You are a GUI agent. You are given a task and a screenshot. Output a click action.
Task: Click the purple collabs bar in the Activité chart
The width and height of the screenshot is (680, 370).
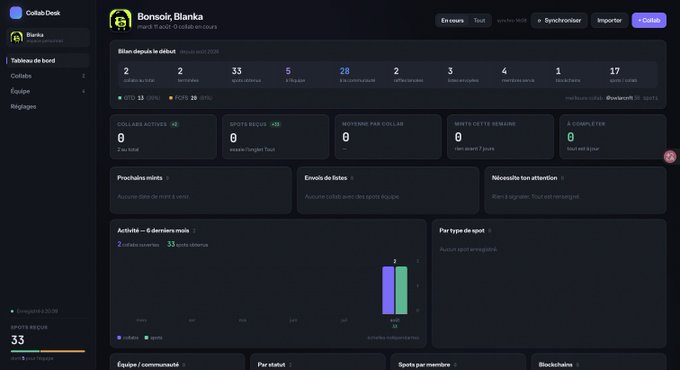click(x=388, y=290)
